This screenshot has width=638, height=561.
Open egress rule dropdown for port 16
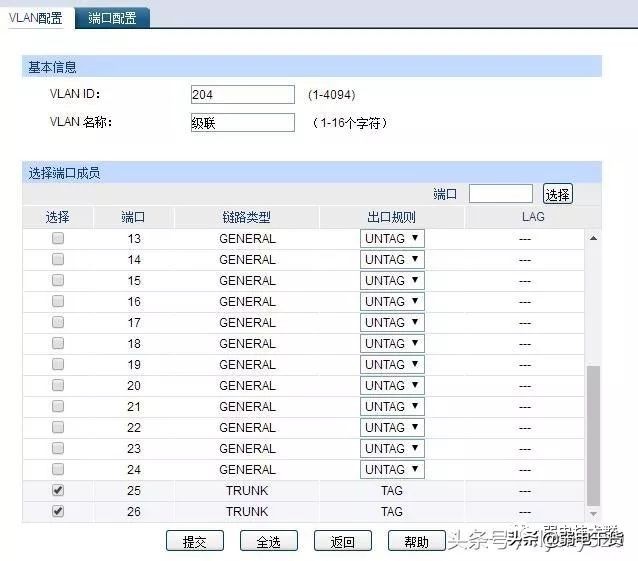(x=392, y=301)
